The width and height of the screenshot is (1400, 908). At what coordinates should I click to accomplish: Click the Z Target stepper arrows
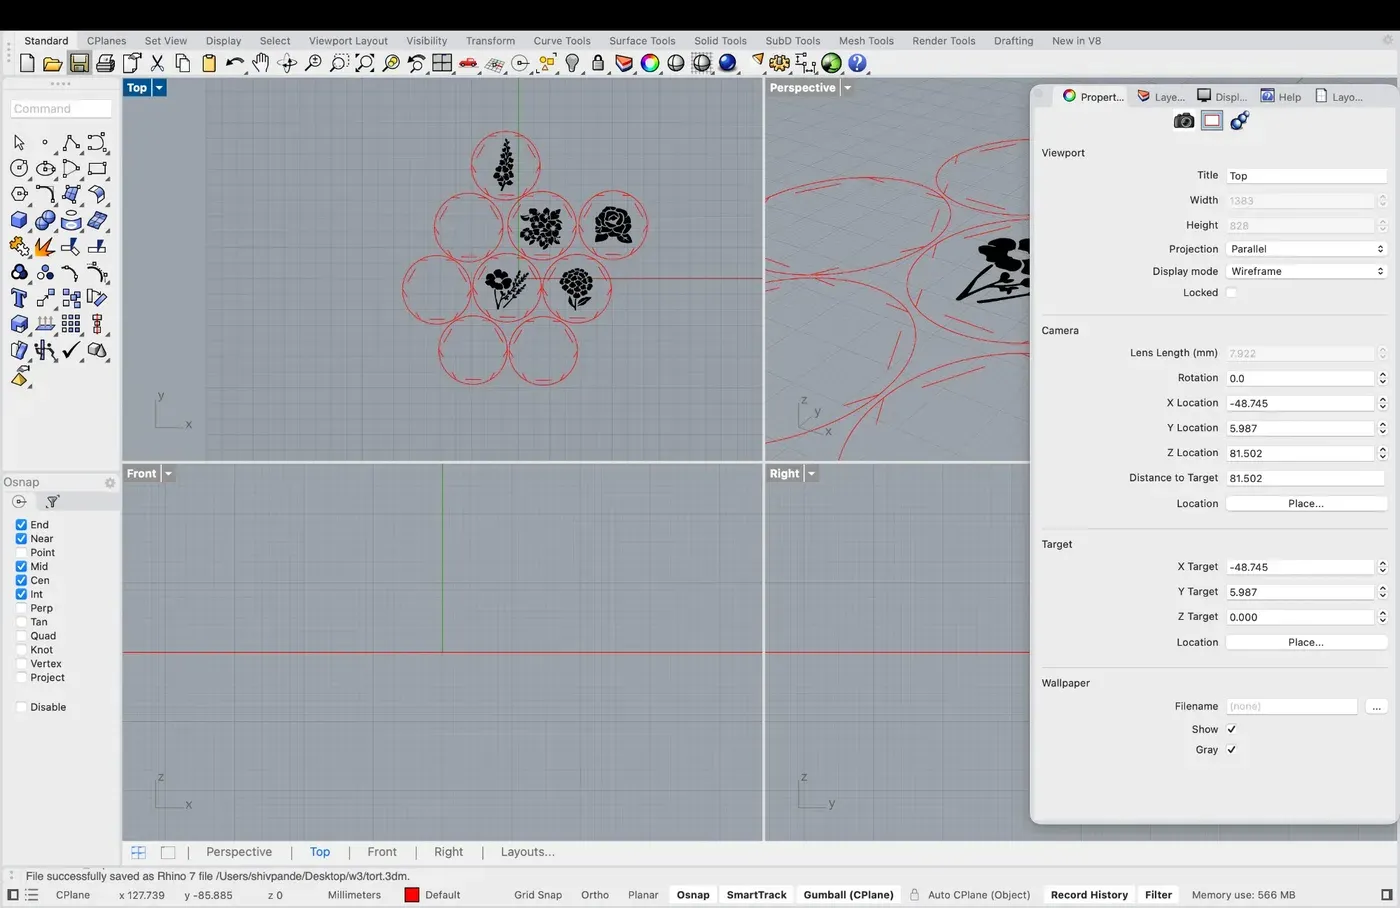click(x=1382, y=617)
